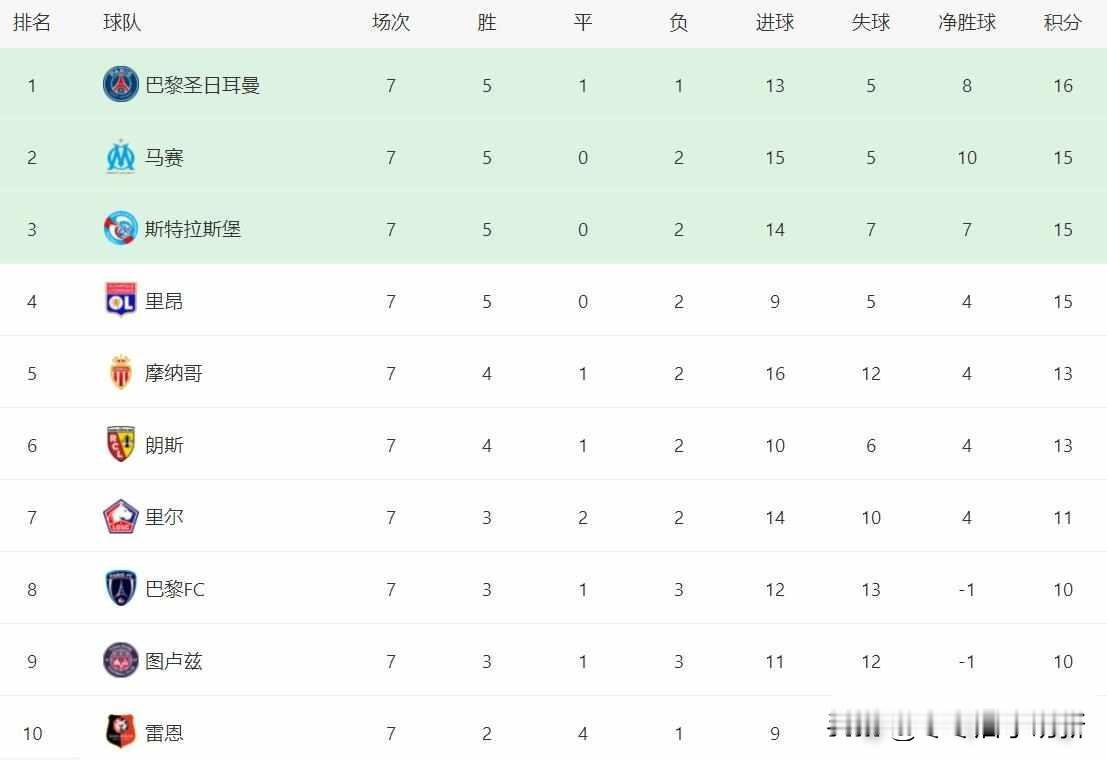Select the 摩纳哥 team name
Viewport: 1107px width, 760px height.
pyautogui.click(x=173, y=374)
